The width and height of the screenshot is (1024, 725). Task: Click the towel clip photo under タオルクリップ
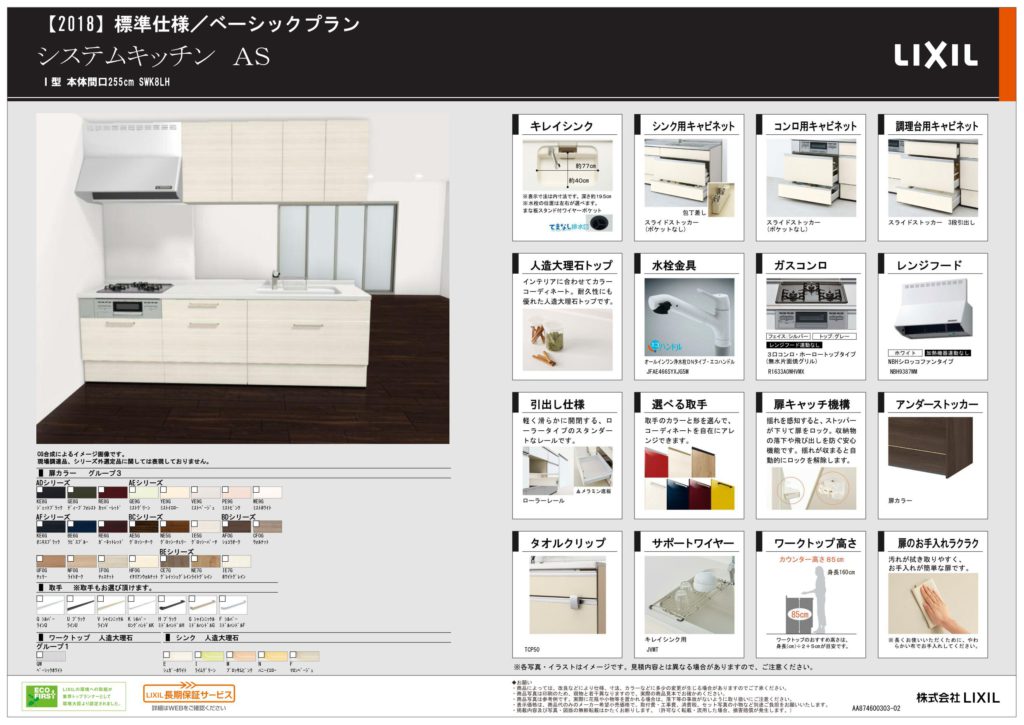[x=567, y=594]
